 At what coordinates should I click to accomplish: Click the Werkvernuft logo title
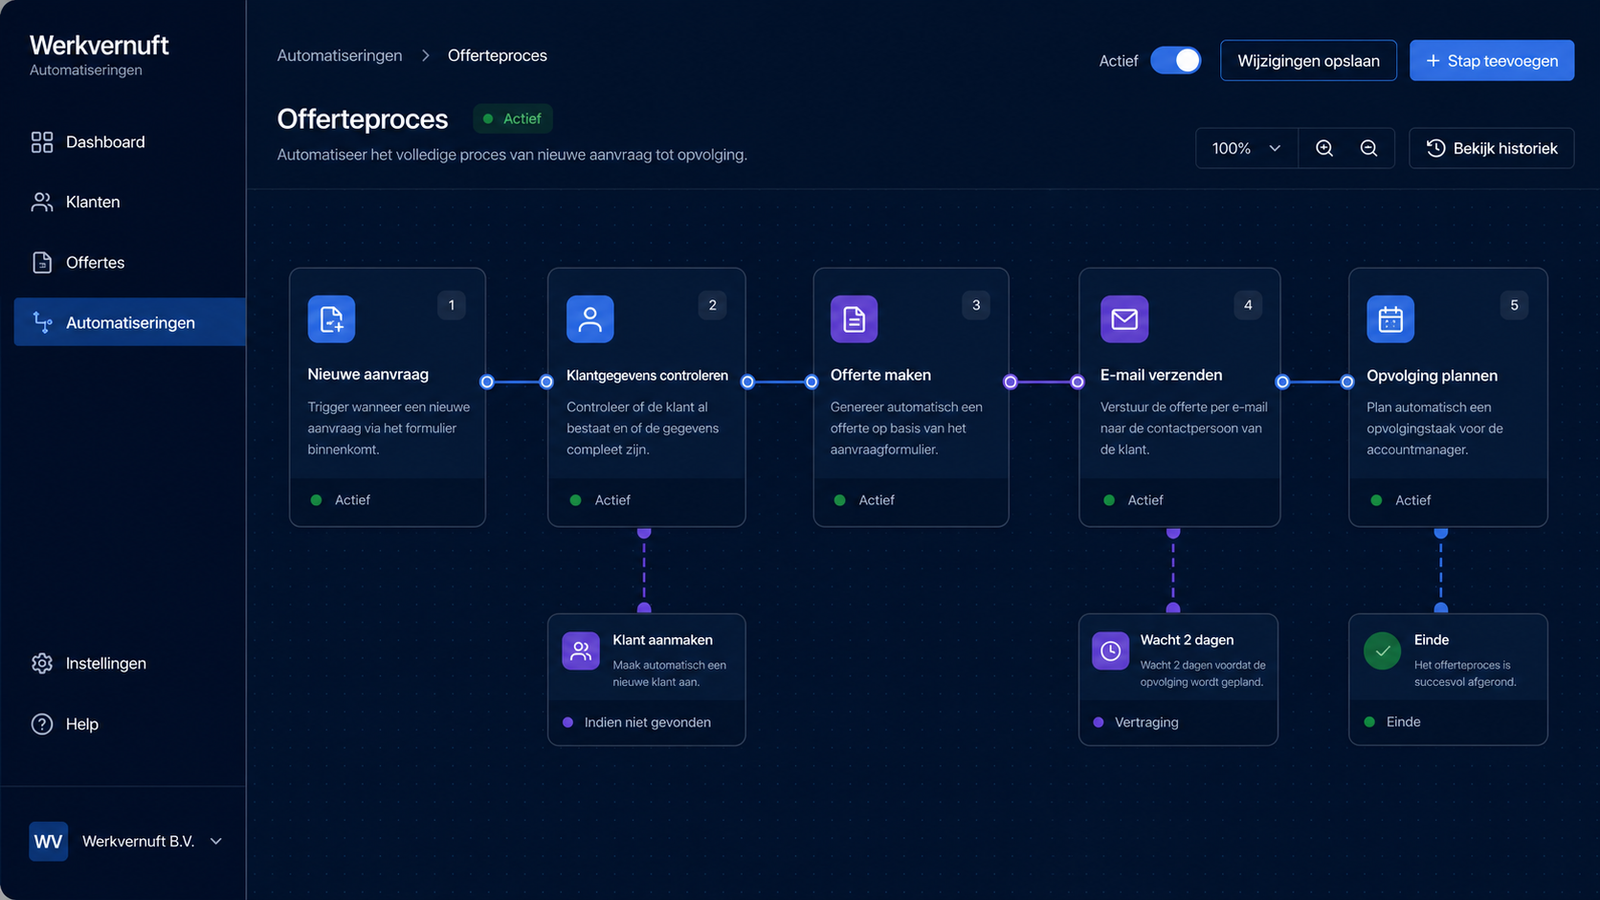(x=99, y=45)
